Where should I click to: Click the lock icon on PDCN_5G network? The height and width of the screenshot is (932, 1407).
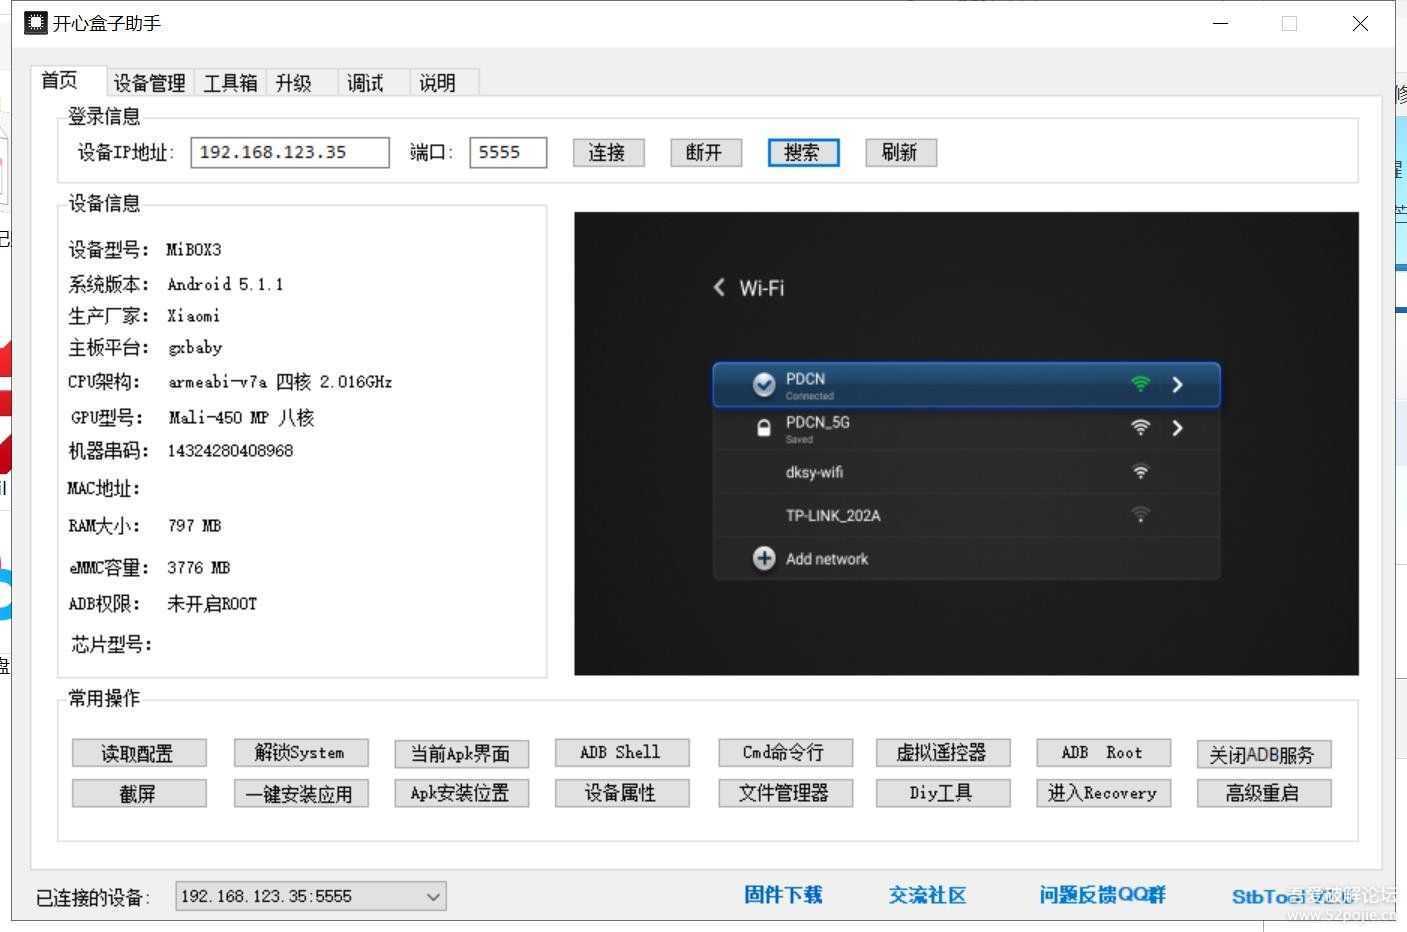tap(764, 427)
